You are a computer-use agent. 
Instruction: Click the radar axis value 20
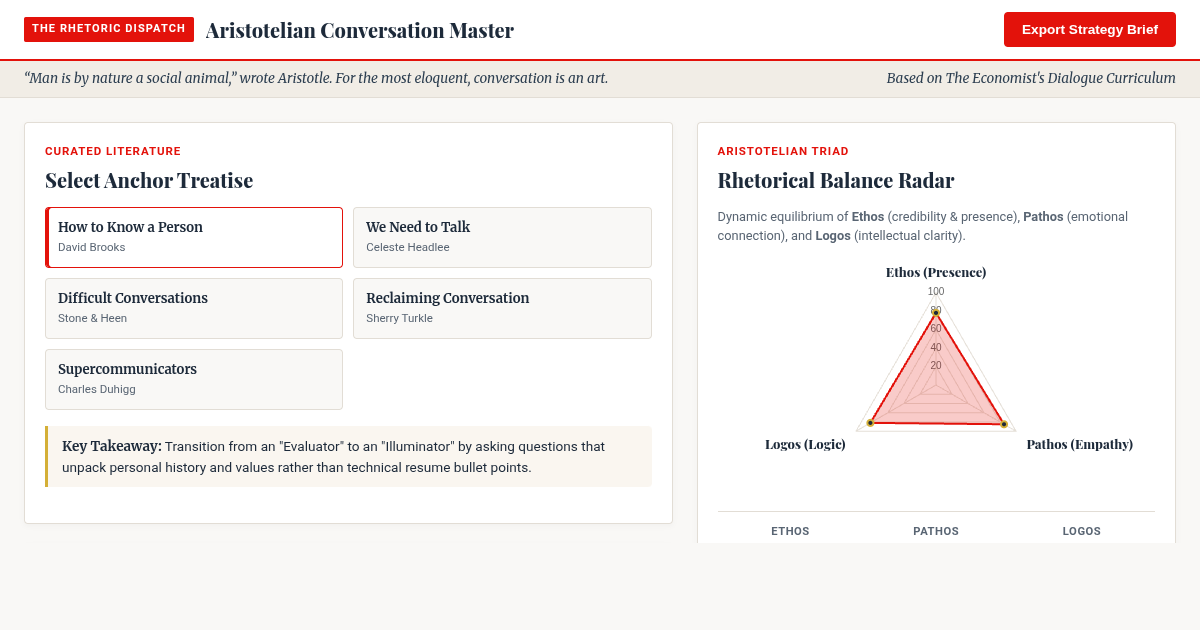pos(936,366)
